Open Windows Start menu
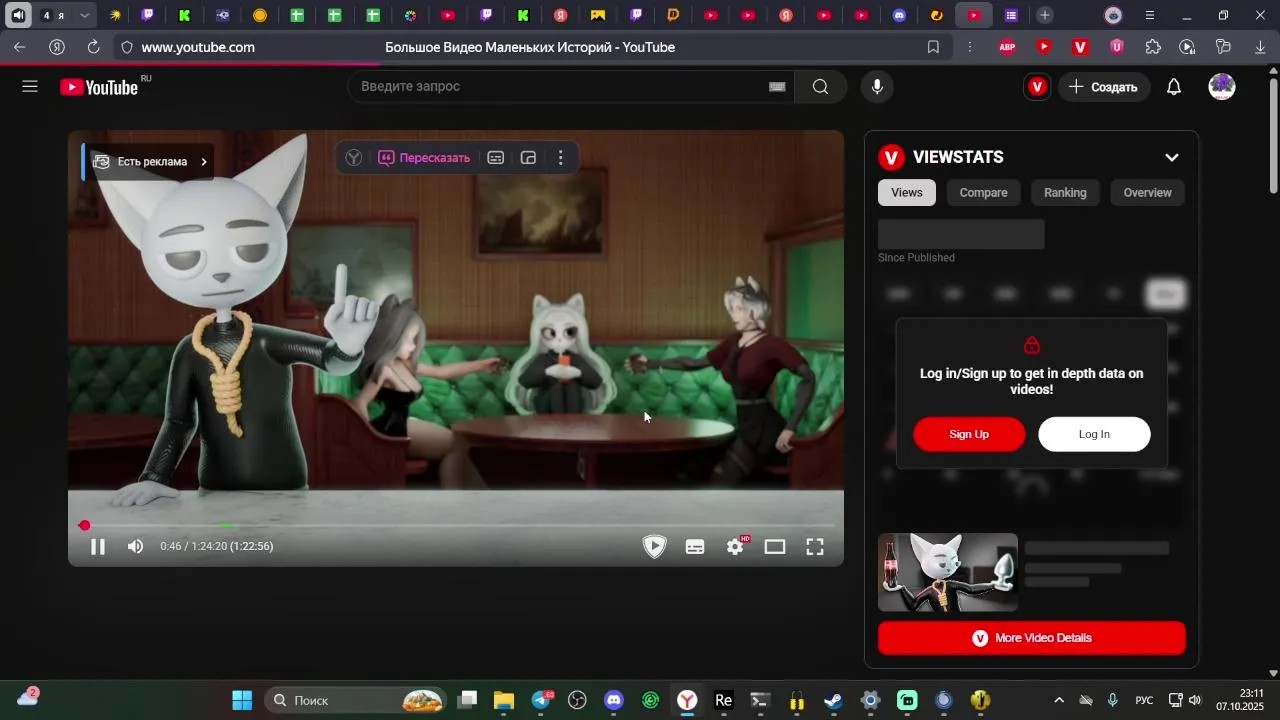Image resolution: width=1280 pixels, height=720 pixels. 242,700
